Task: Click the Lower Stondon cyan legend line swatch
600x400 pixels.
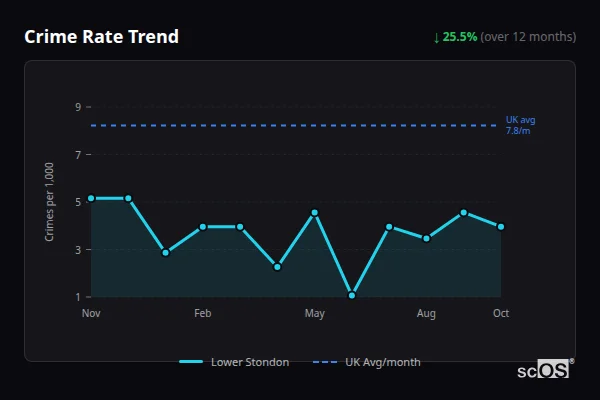Action: [x=191, y=362]
